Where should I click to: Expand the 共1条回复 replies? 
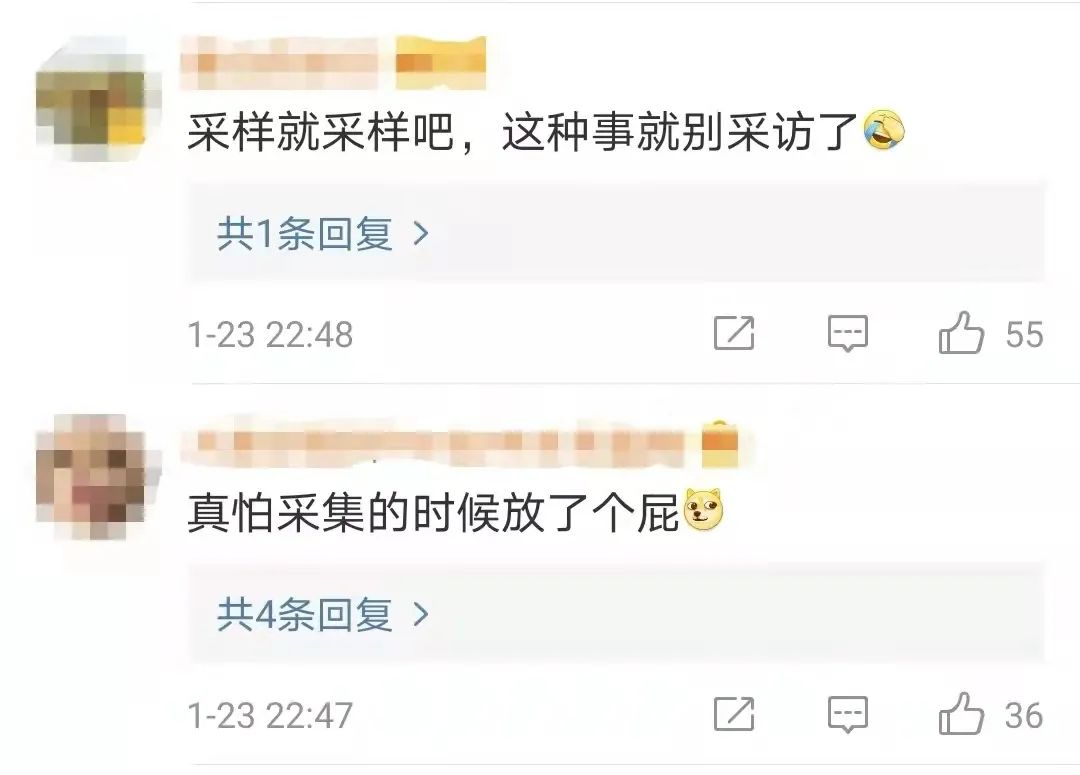pos(304,234)
